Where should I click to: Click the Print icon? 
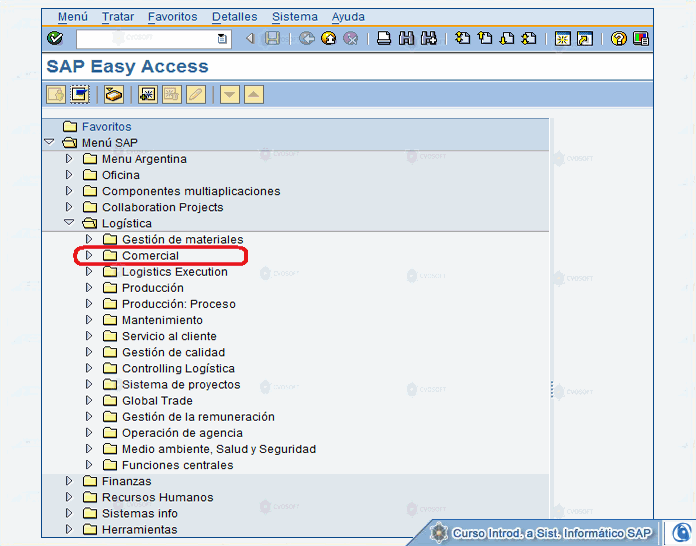[384, 38]
